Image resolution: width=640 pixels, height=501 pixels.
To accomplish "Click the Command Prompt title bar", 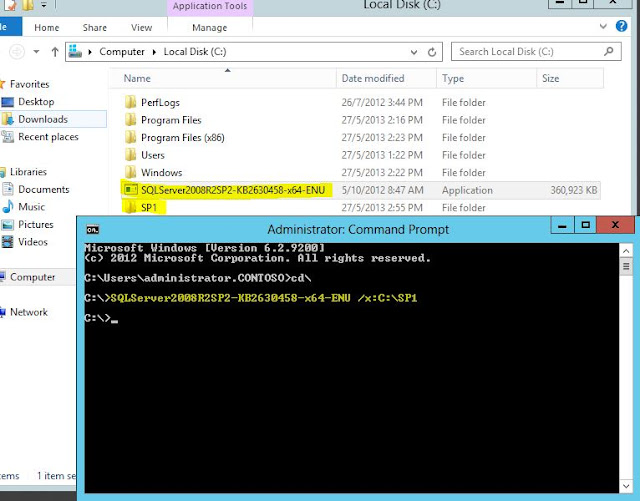I will coord(358,229).
